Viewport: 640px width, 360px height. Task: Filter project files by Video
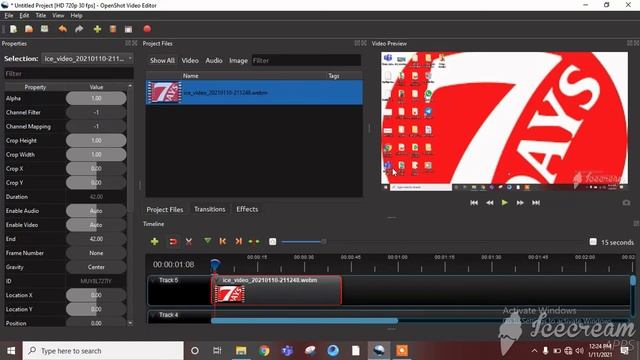190,60
